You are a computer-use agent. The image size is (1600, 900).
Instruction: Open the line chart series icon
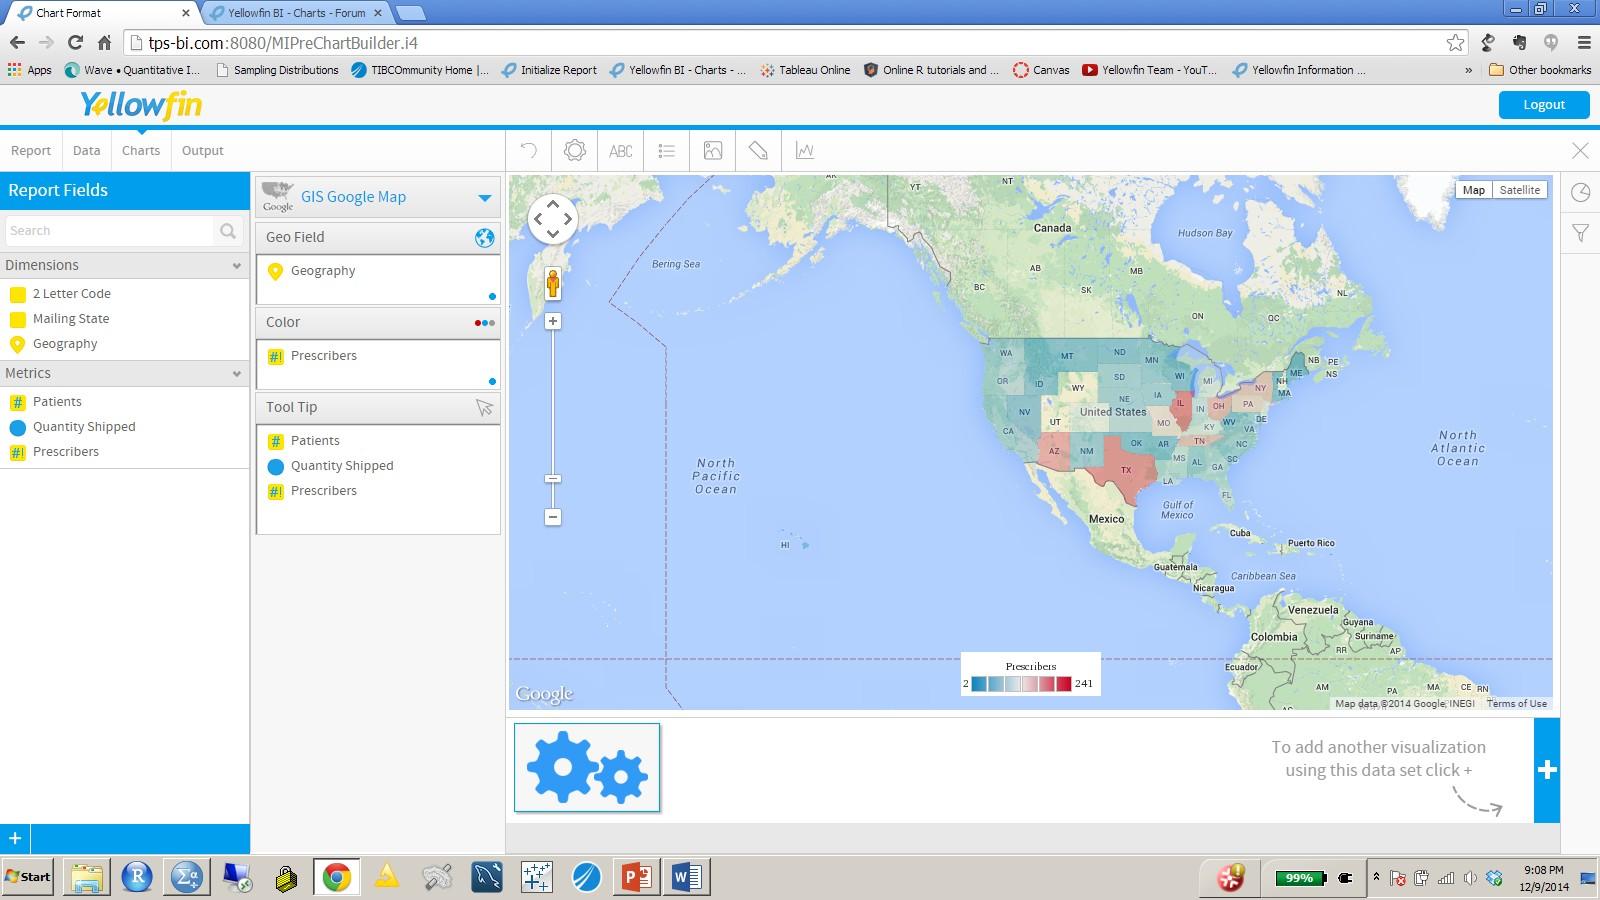[x=805, y=151]
